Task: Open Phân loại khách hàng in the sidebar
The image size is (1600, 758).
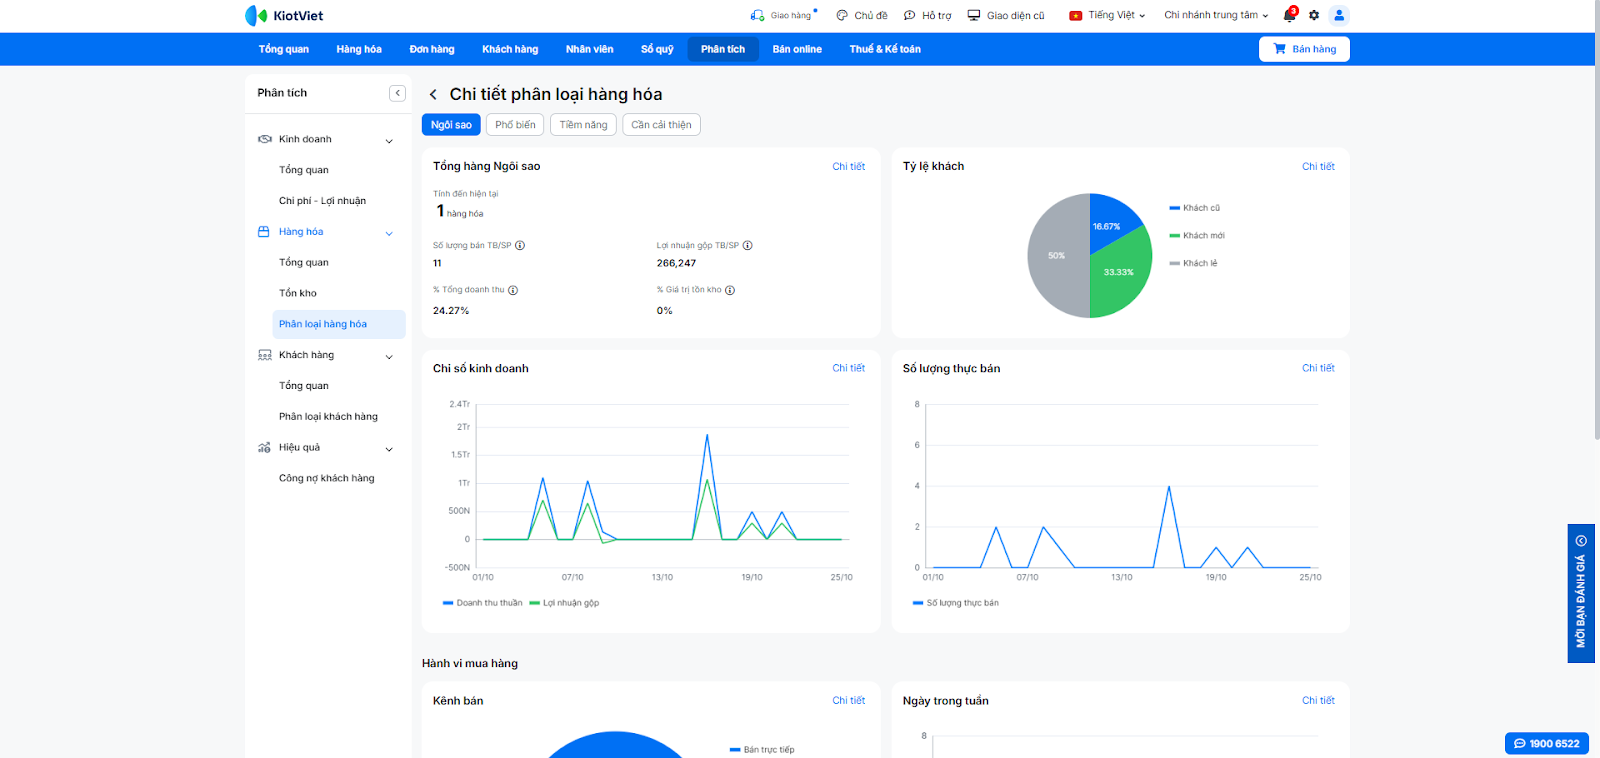Action: pos(328,417)
